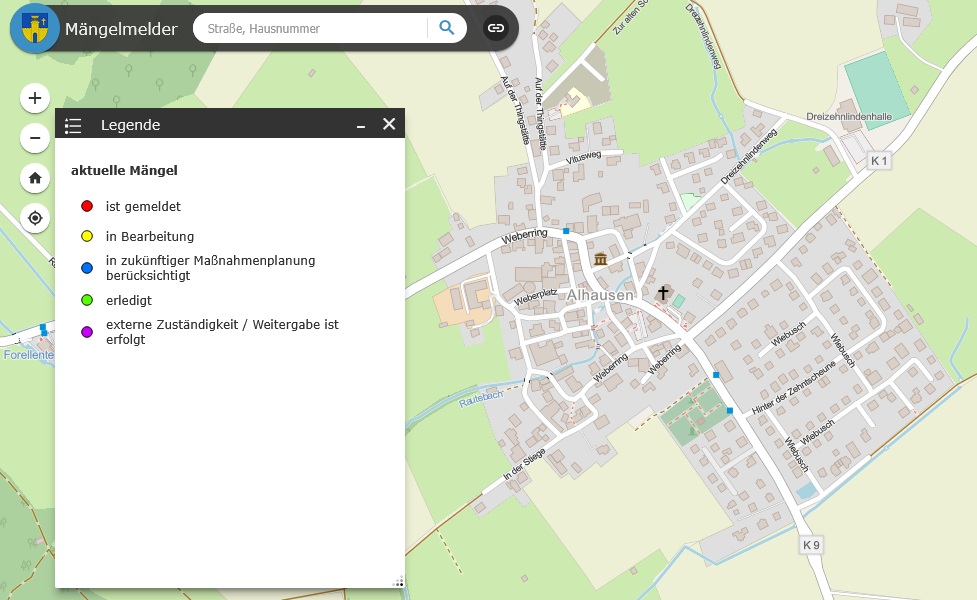Type in the Straße, Hausnummer search field
The width and height of the screenshot is (977, 600).
coord(312,29)
